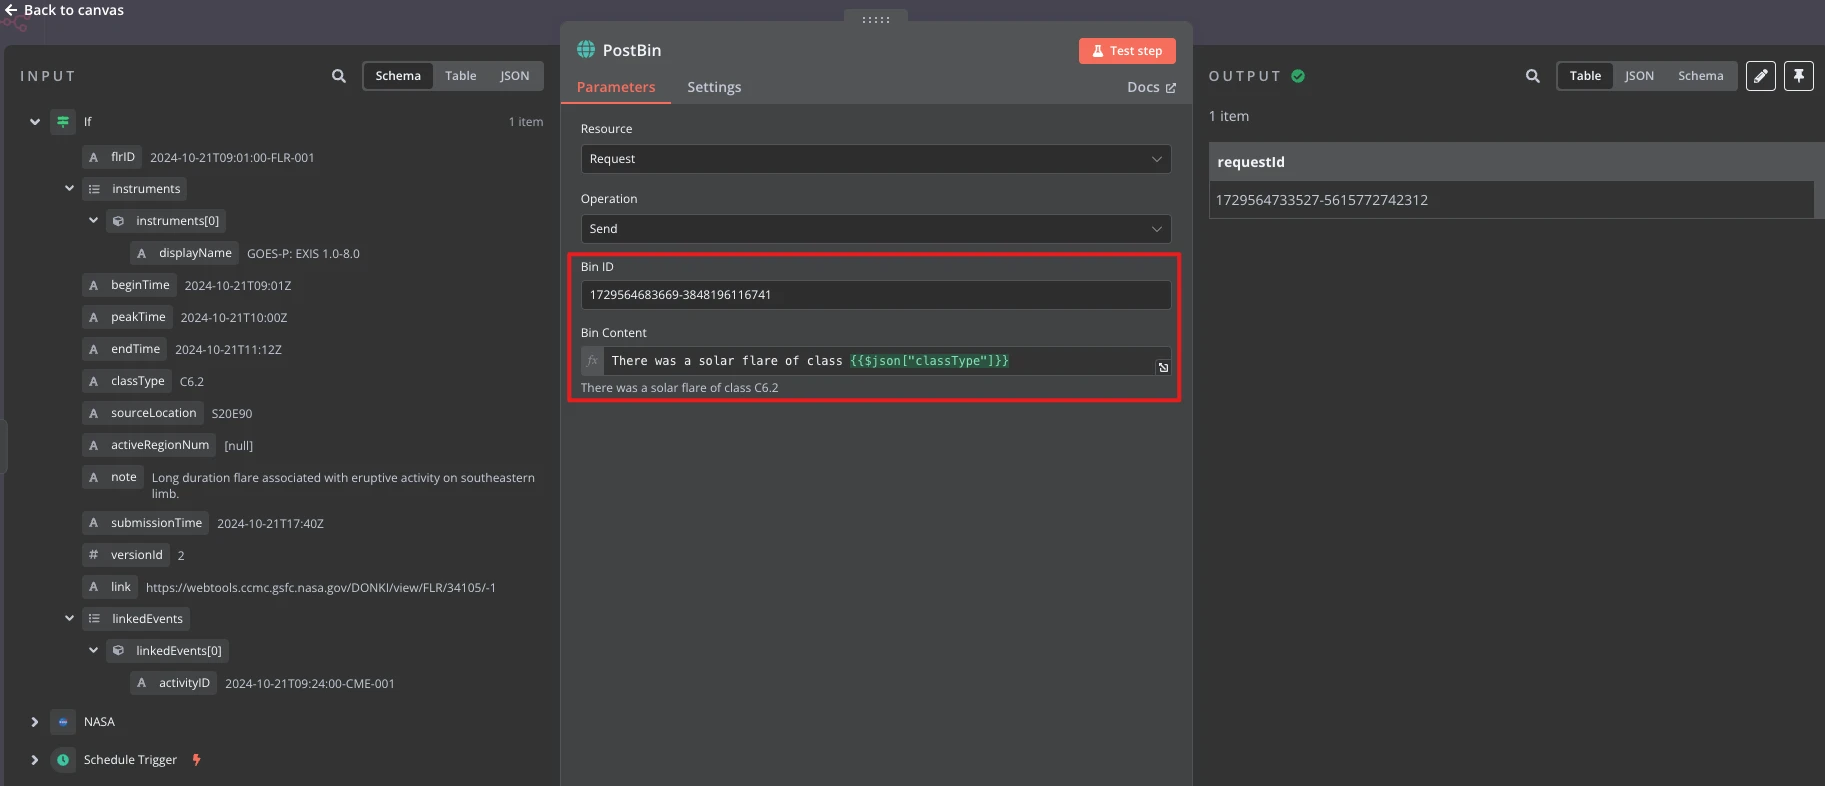Click the NASA node icon
Viewport: 1825px width, 786px height.
pos(63,722)
